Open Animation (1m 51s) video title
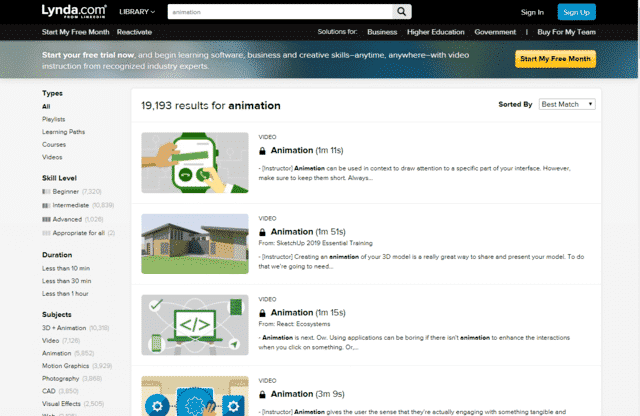The height and width of the screenshot is (416, 640). [308, 232]
